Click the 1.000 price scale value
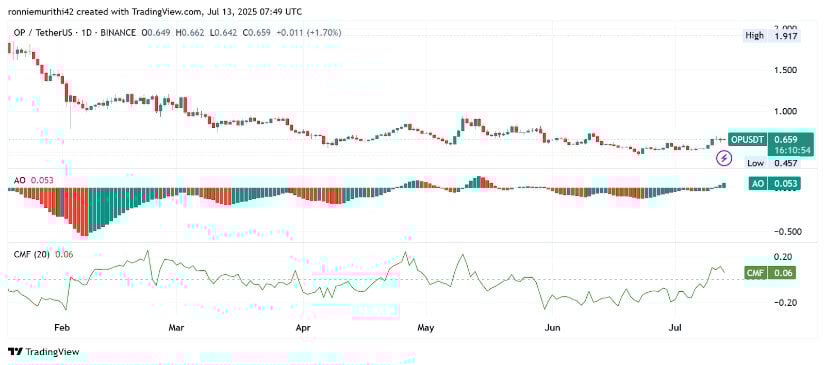The image size is (825, 365). click(x=785, y=111)
